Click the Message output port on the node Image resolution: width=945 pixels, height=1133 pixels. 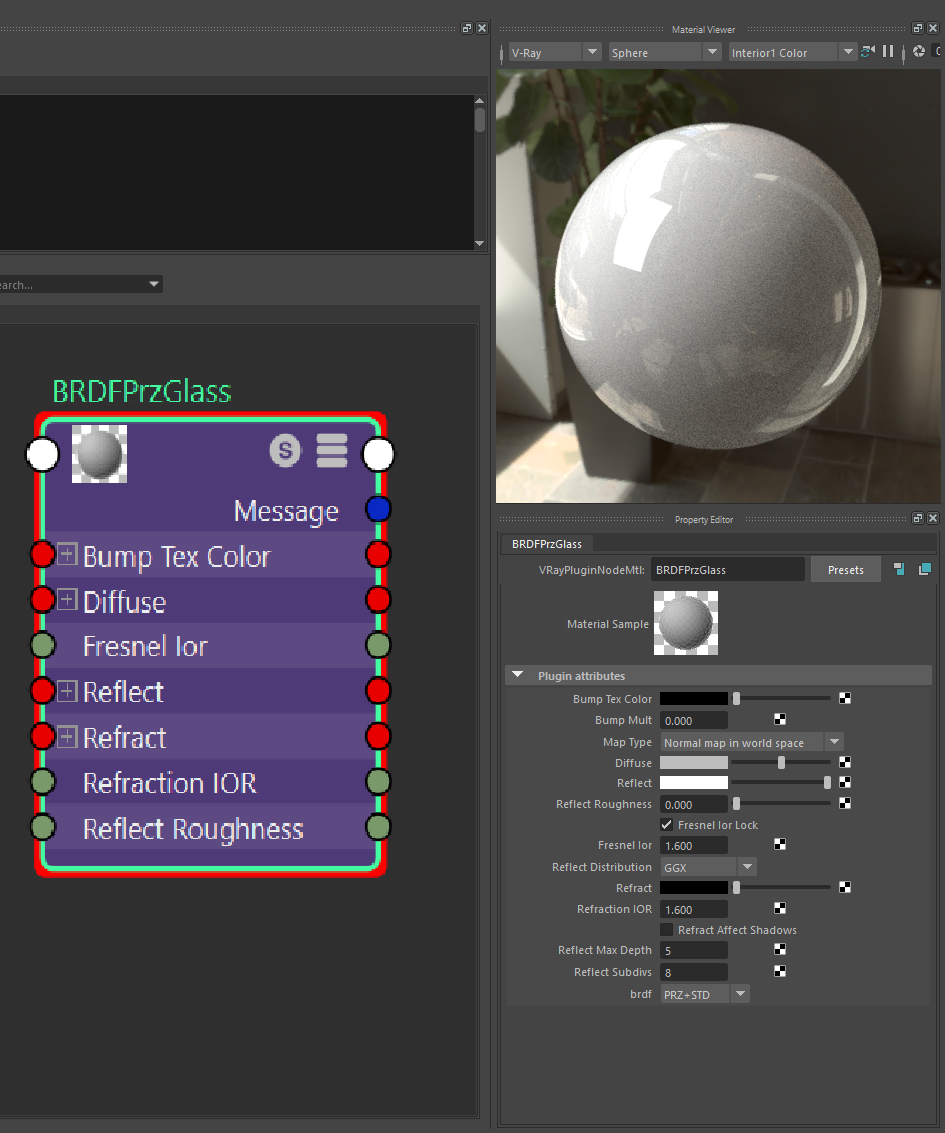point(378,509)
